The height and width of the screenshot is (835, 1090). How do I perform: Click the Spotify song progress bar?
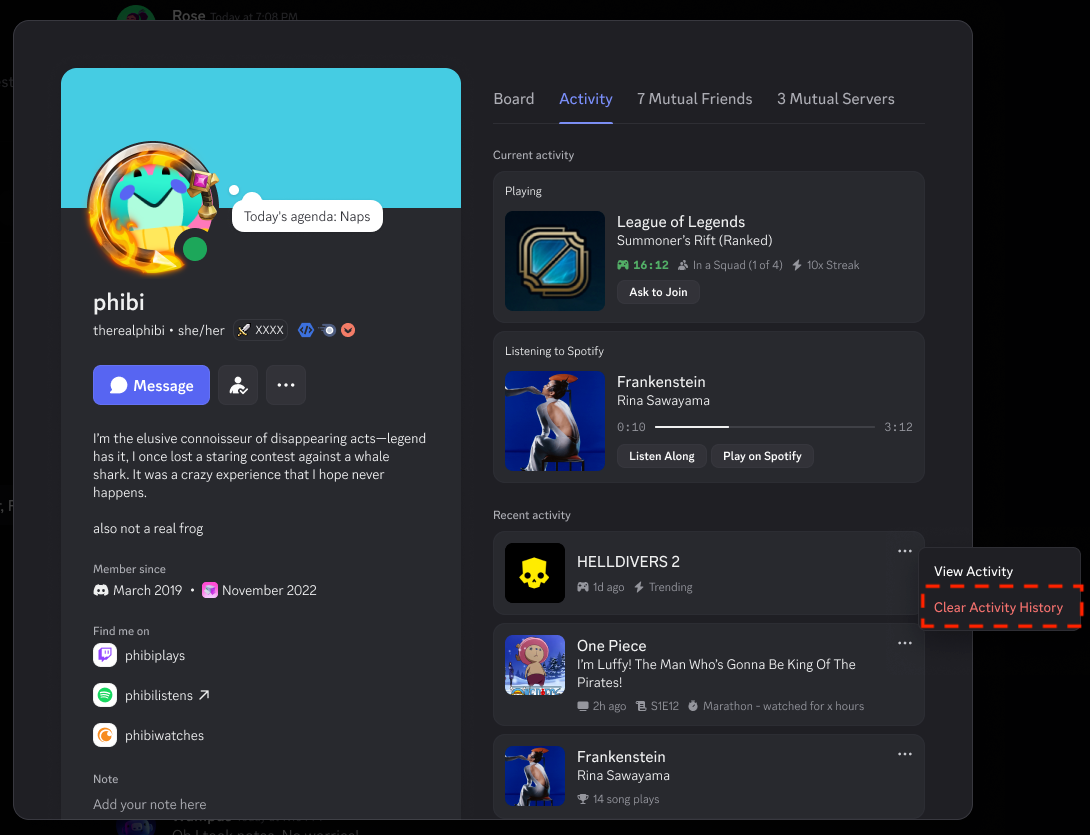[x=765, y=427]
